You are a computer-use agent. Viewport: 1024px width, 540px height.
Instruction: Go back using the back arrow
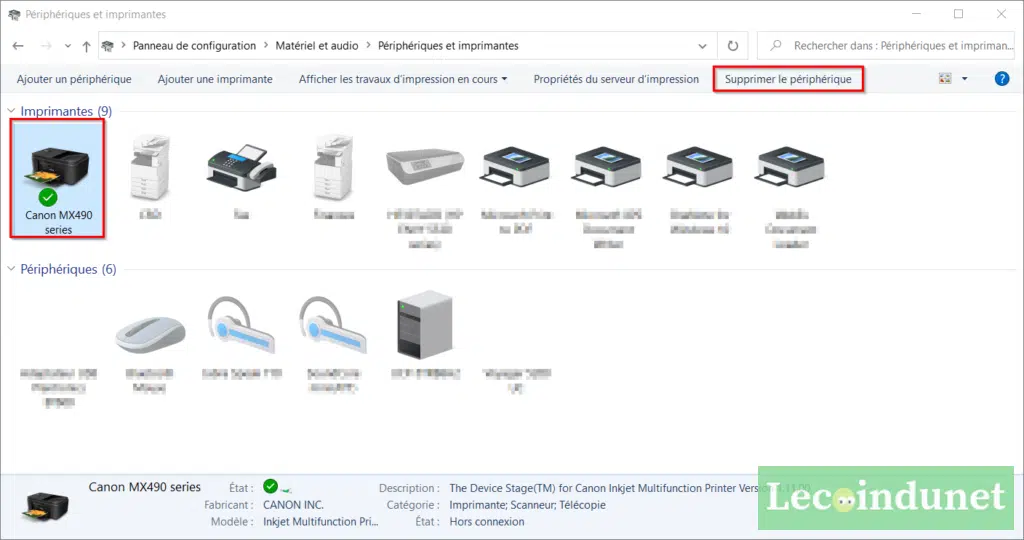pos(18,46)
